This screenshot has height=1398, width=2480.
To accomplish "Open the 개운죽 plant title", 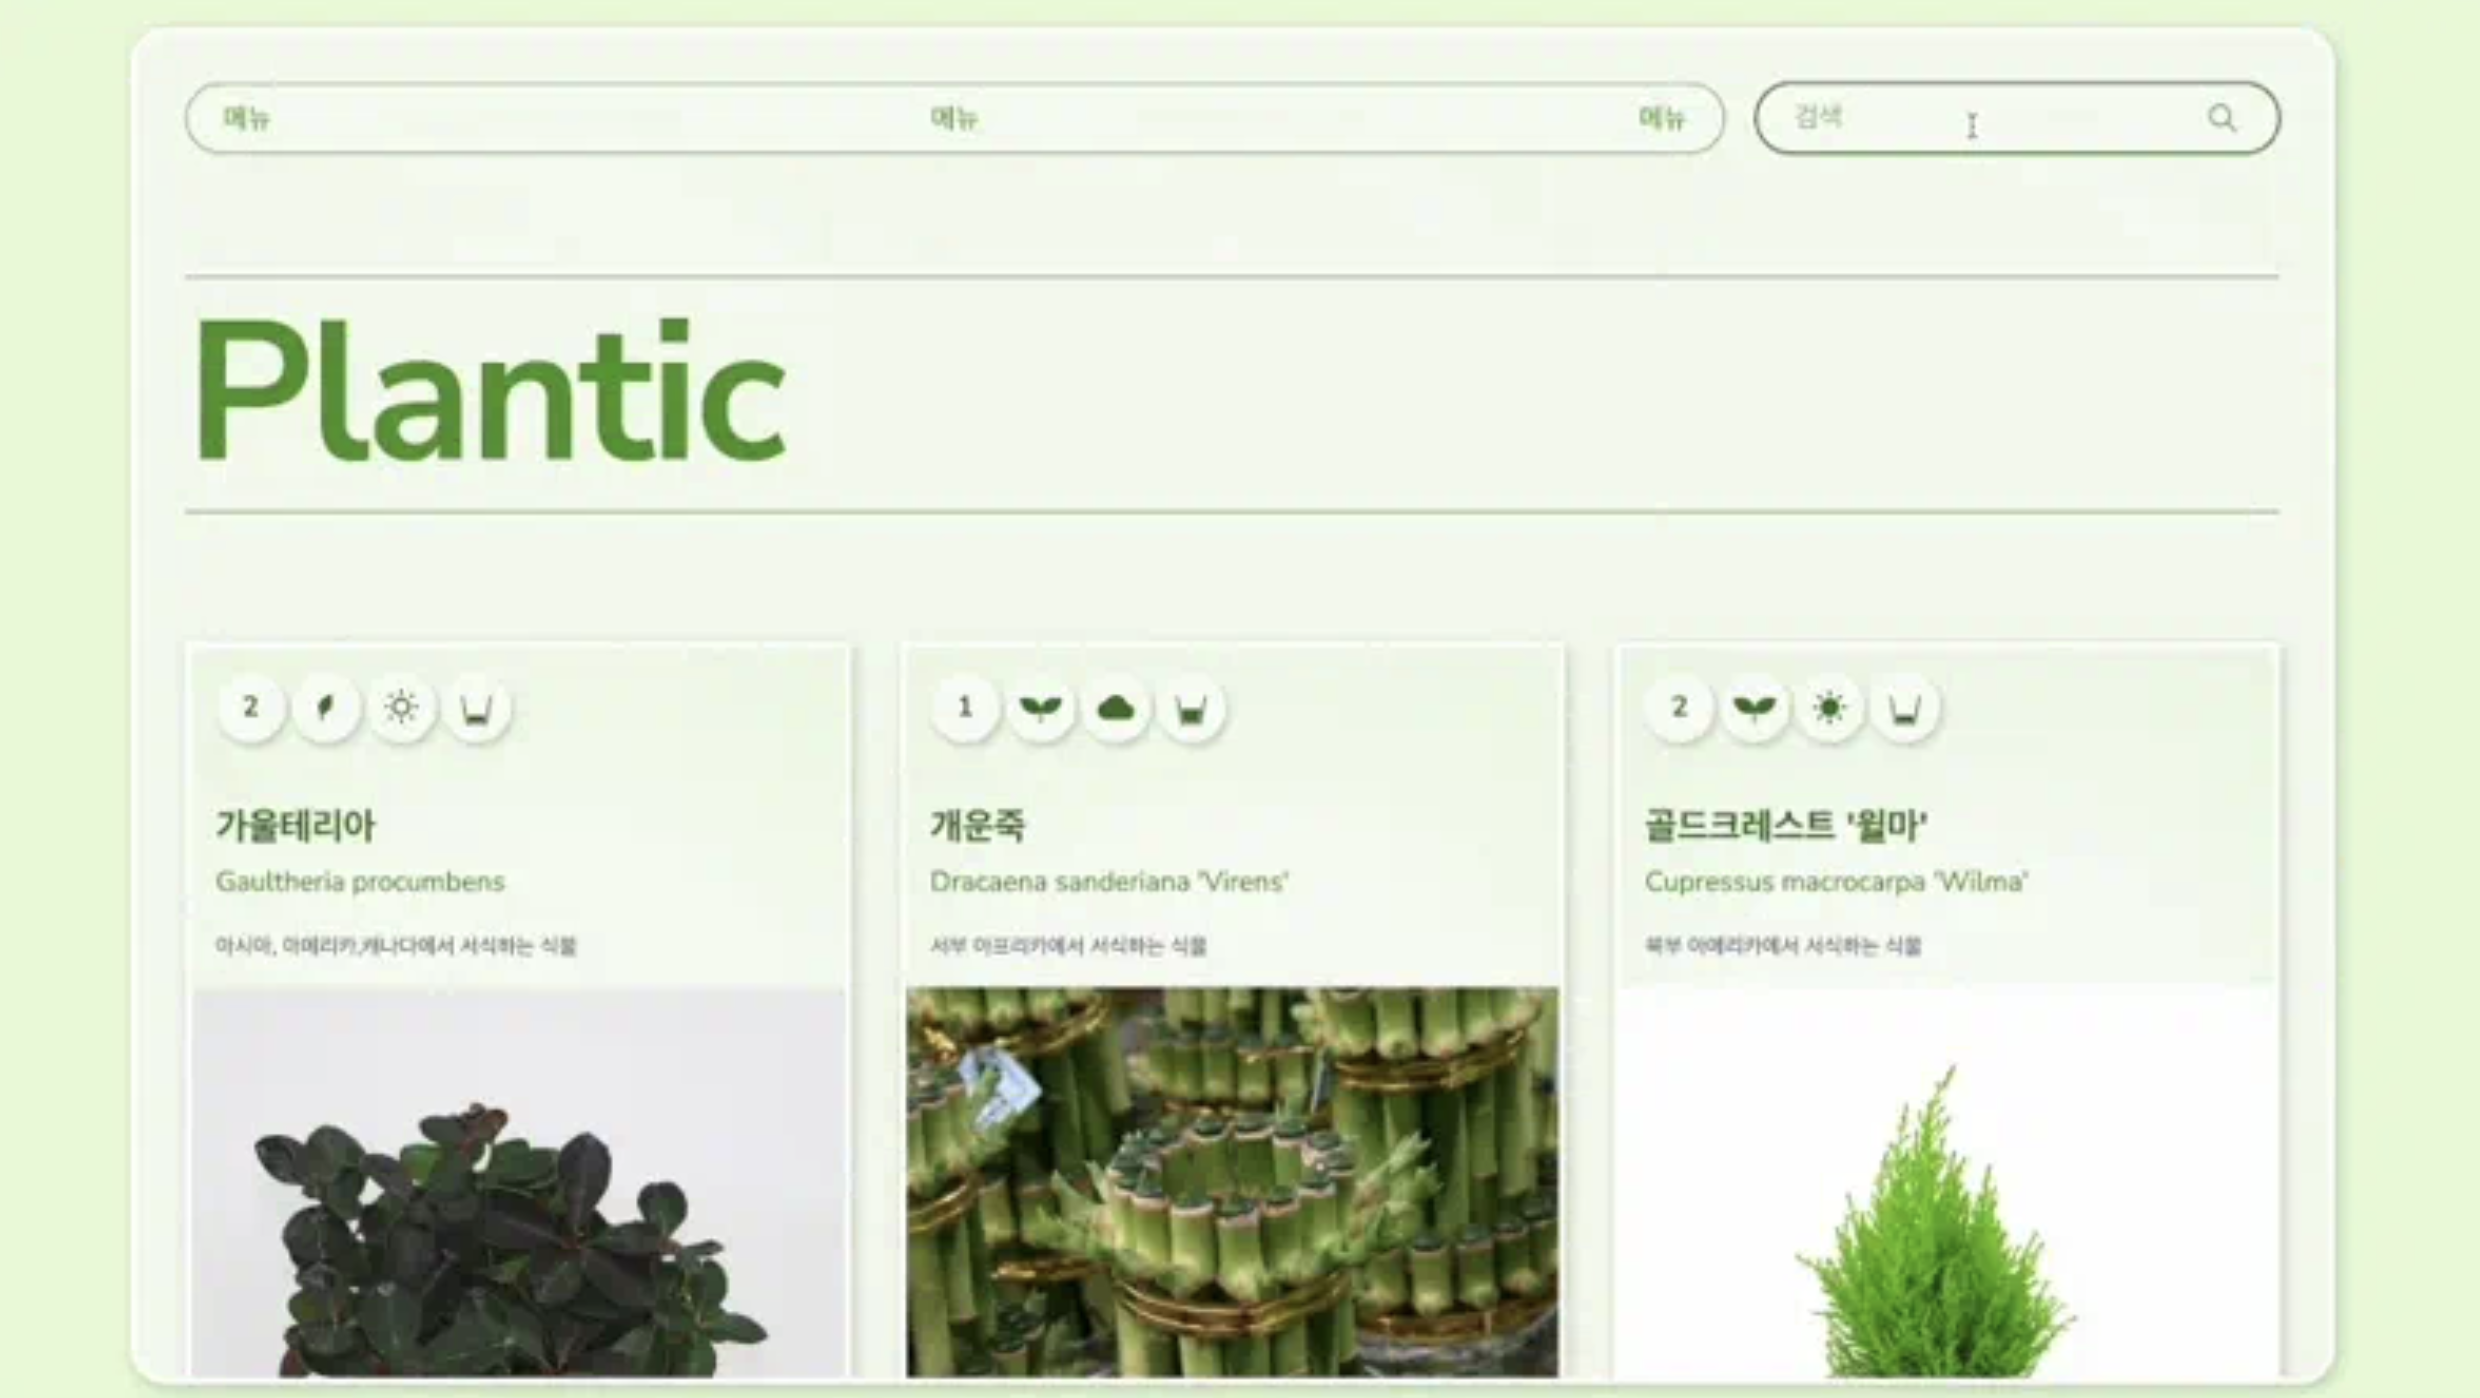I will pos(978,826).
